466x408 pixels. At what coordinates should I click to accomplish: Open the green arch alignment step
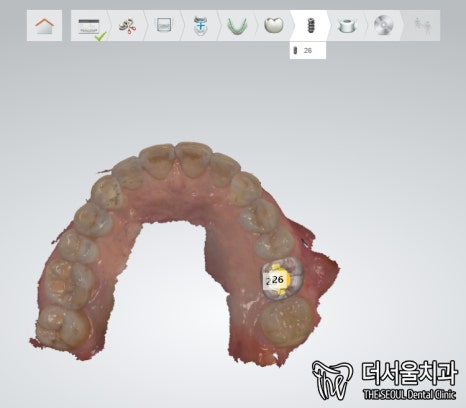pos(237,26)
